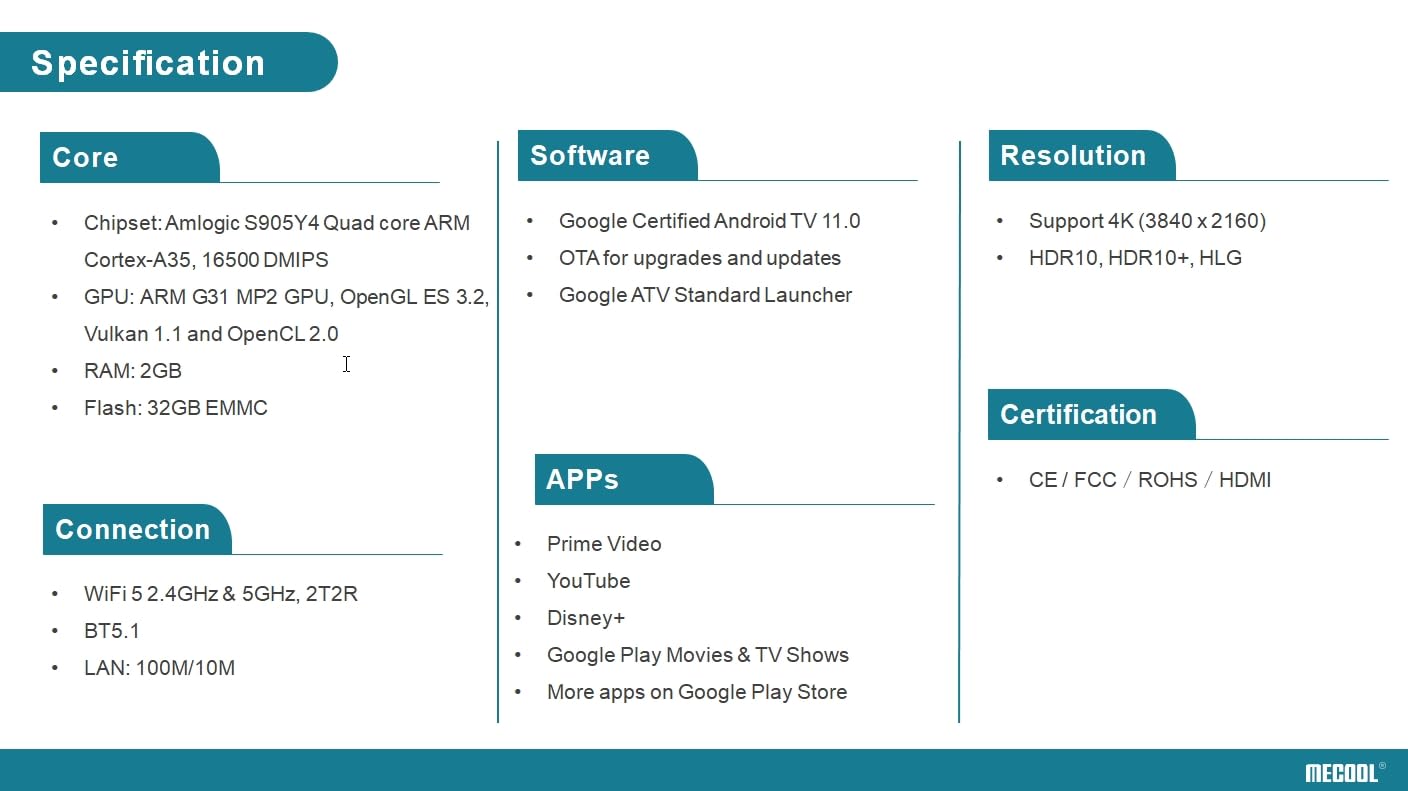This screenshot has width=1408, height=791.
Task: Click the Specification title banner
Action: (x=148, y=63)
